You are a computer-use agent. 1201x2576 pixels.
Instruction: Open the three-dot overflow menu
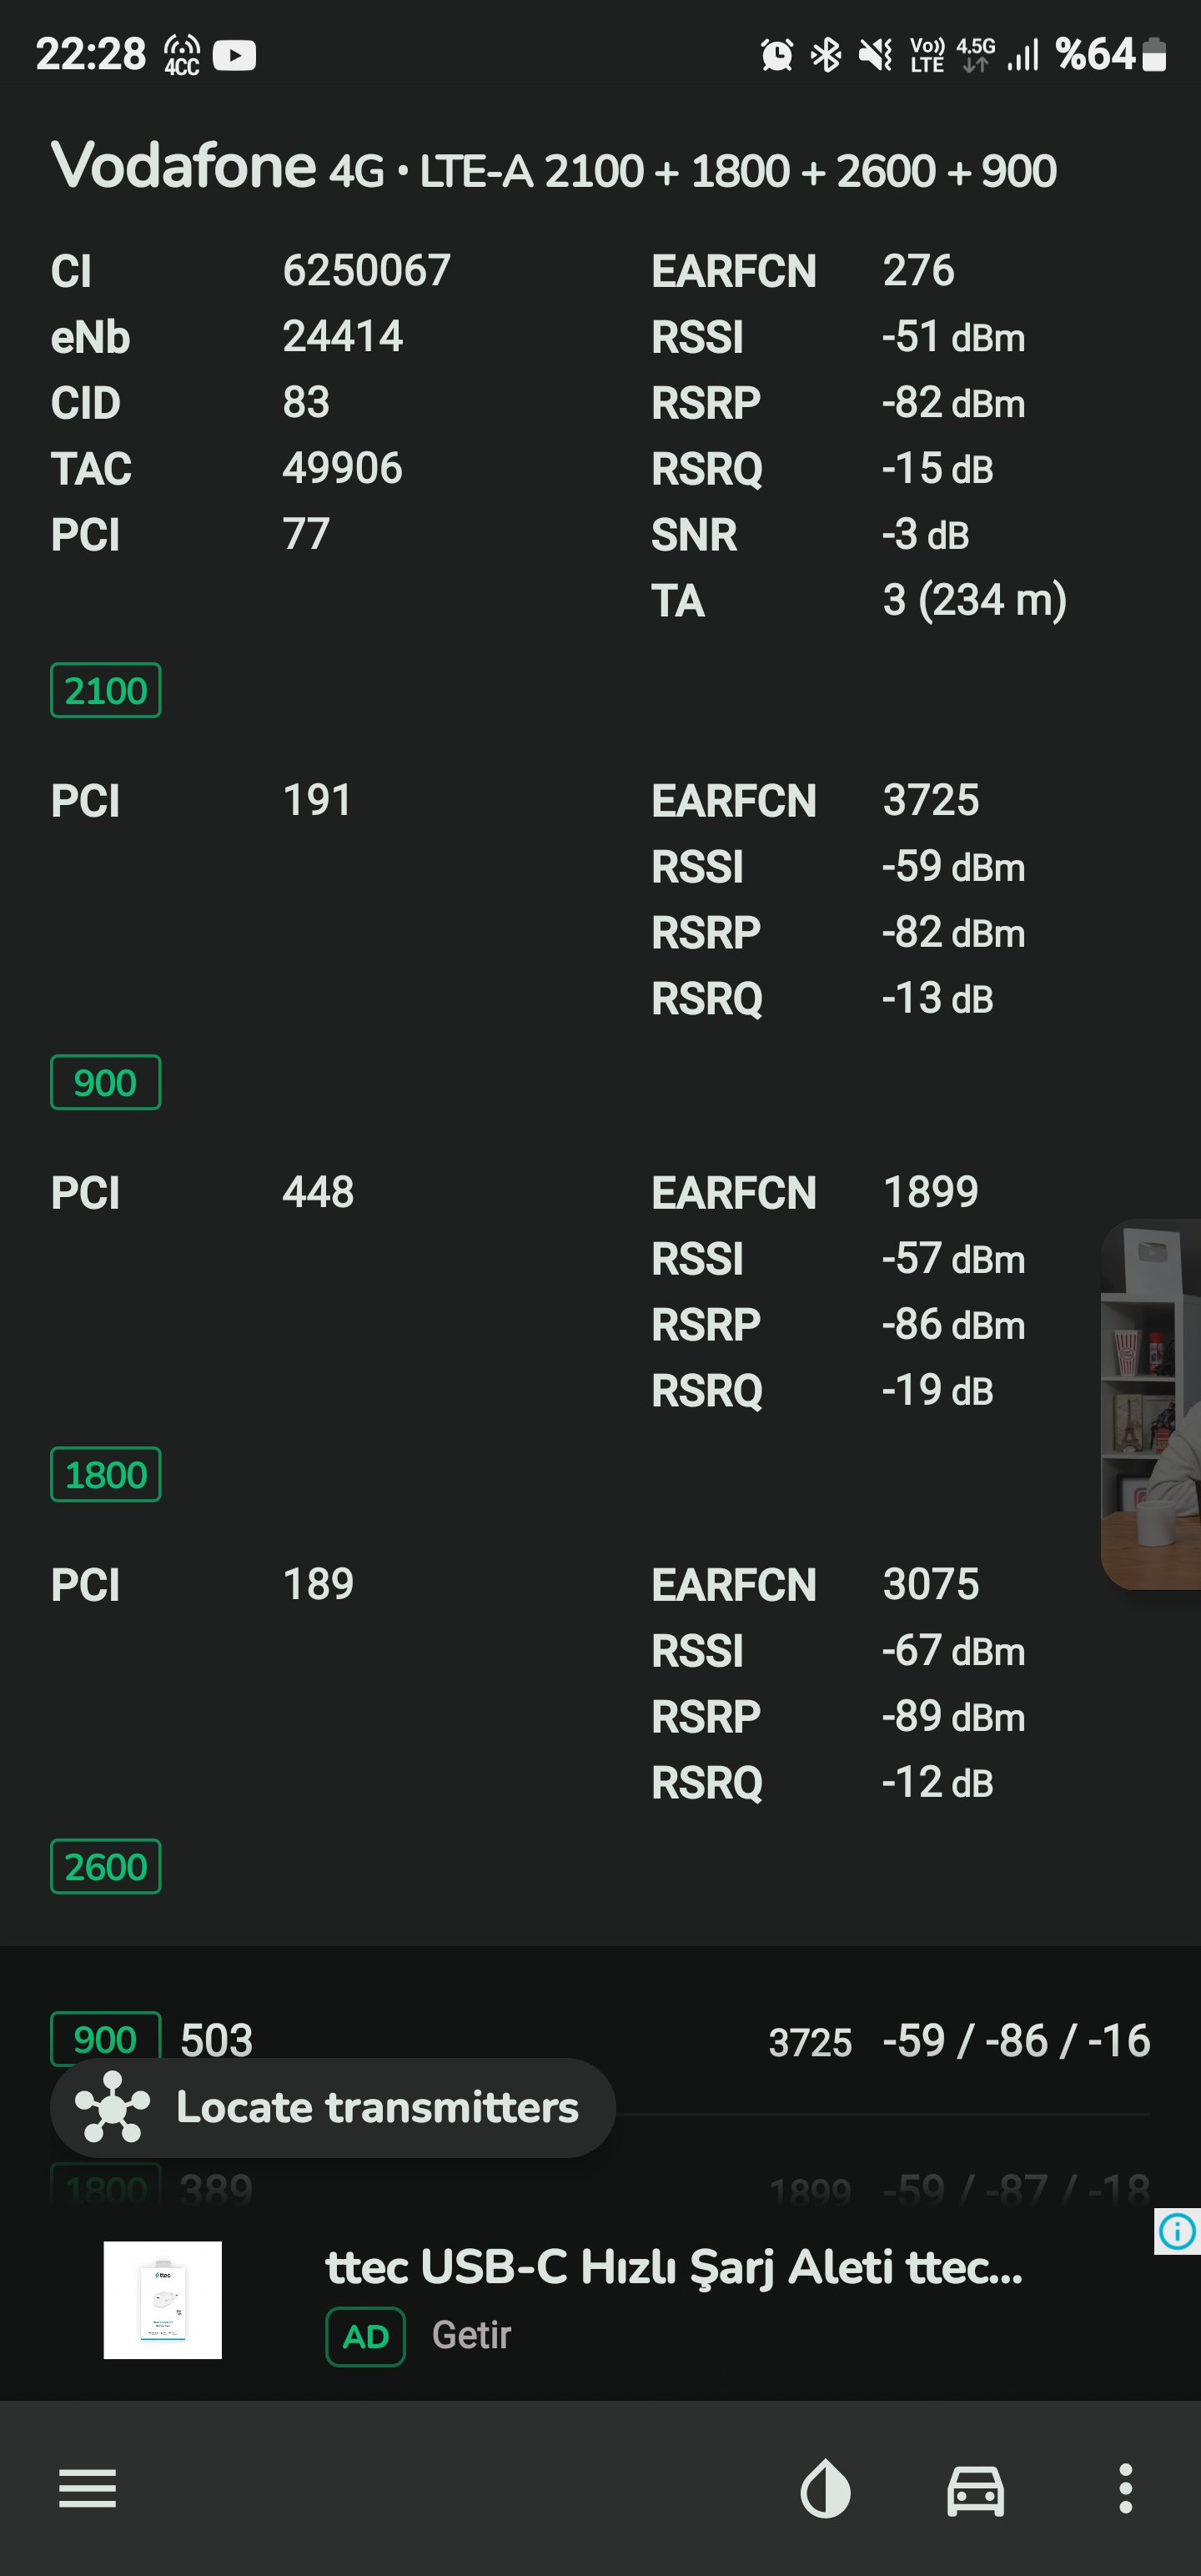tap(1125, 2488)
